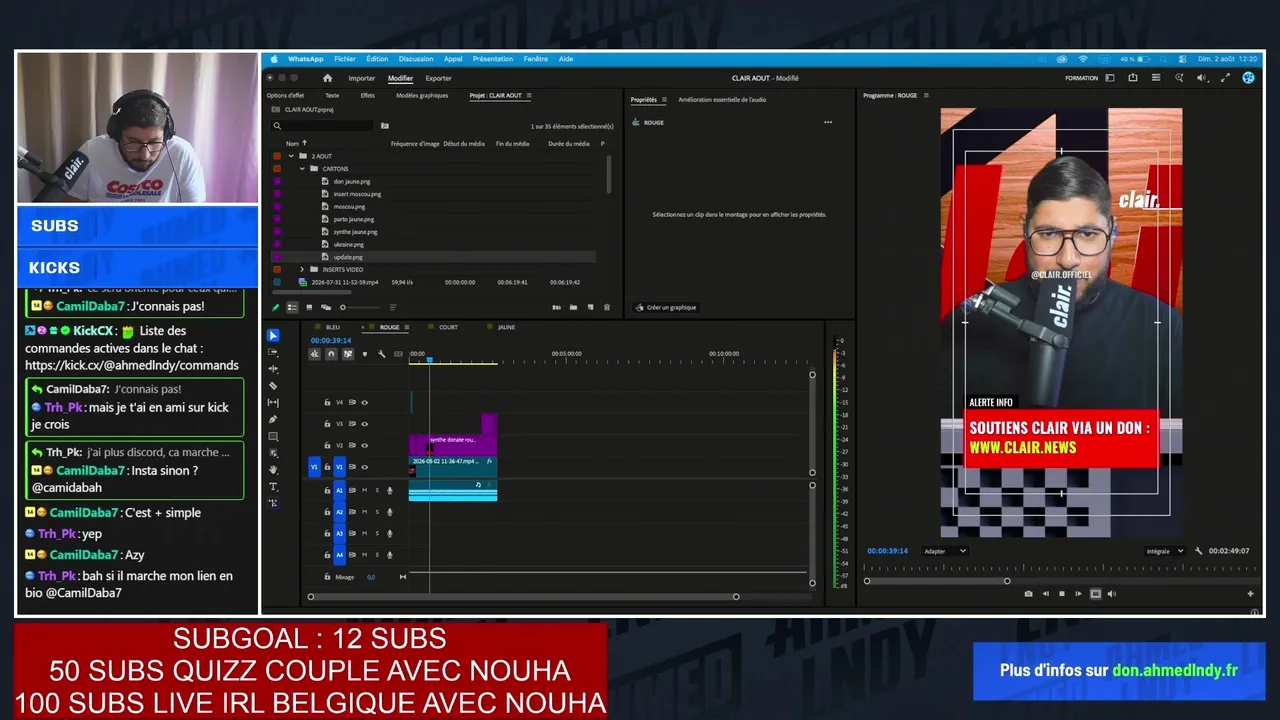Click the trash icon in Project panel
The width and height of the screenshot is (1280, 720).
tap(606, 307)
